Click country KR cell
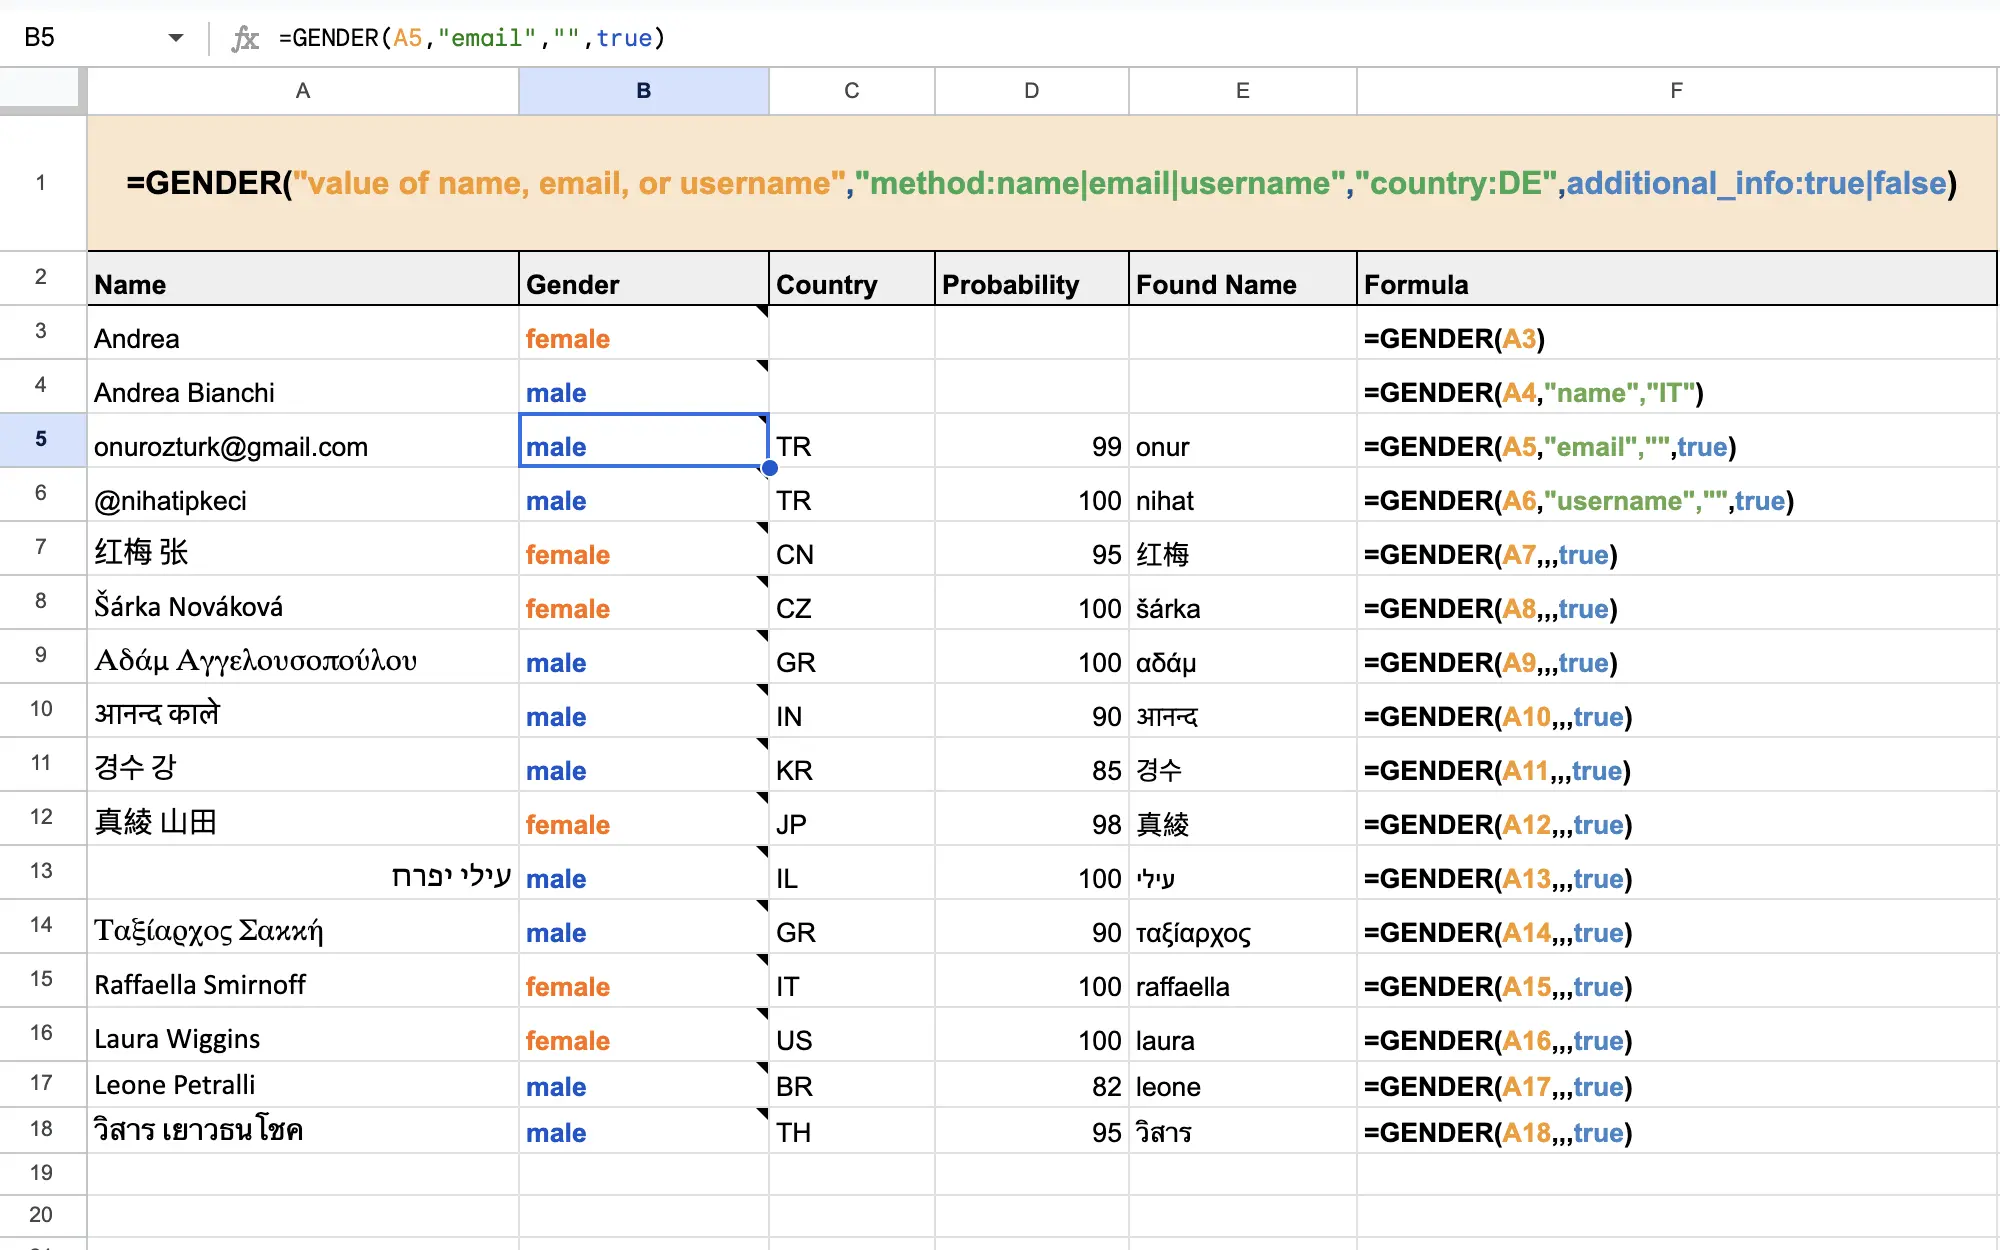This screenshot has height=1250, width=2000. (x=852, y=765)
